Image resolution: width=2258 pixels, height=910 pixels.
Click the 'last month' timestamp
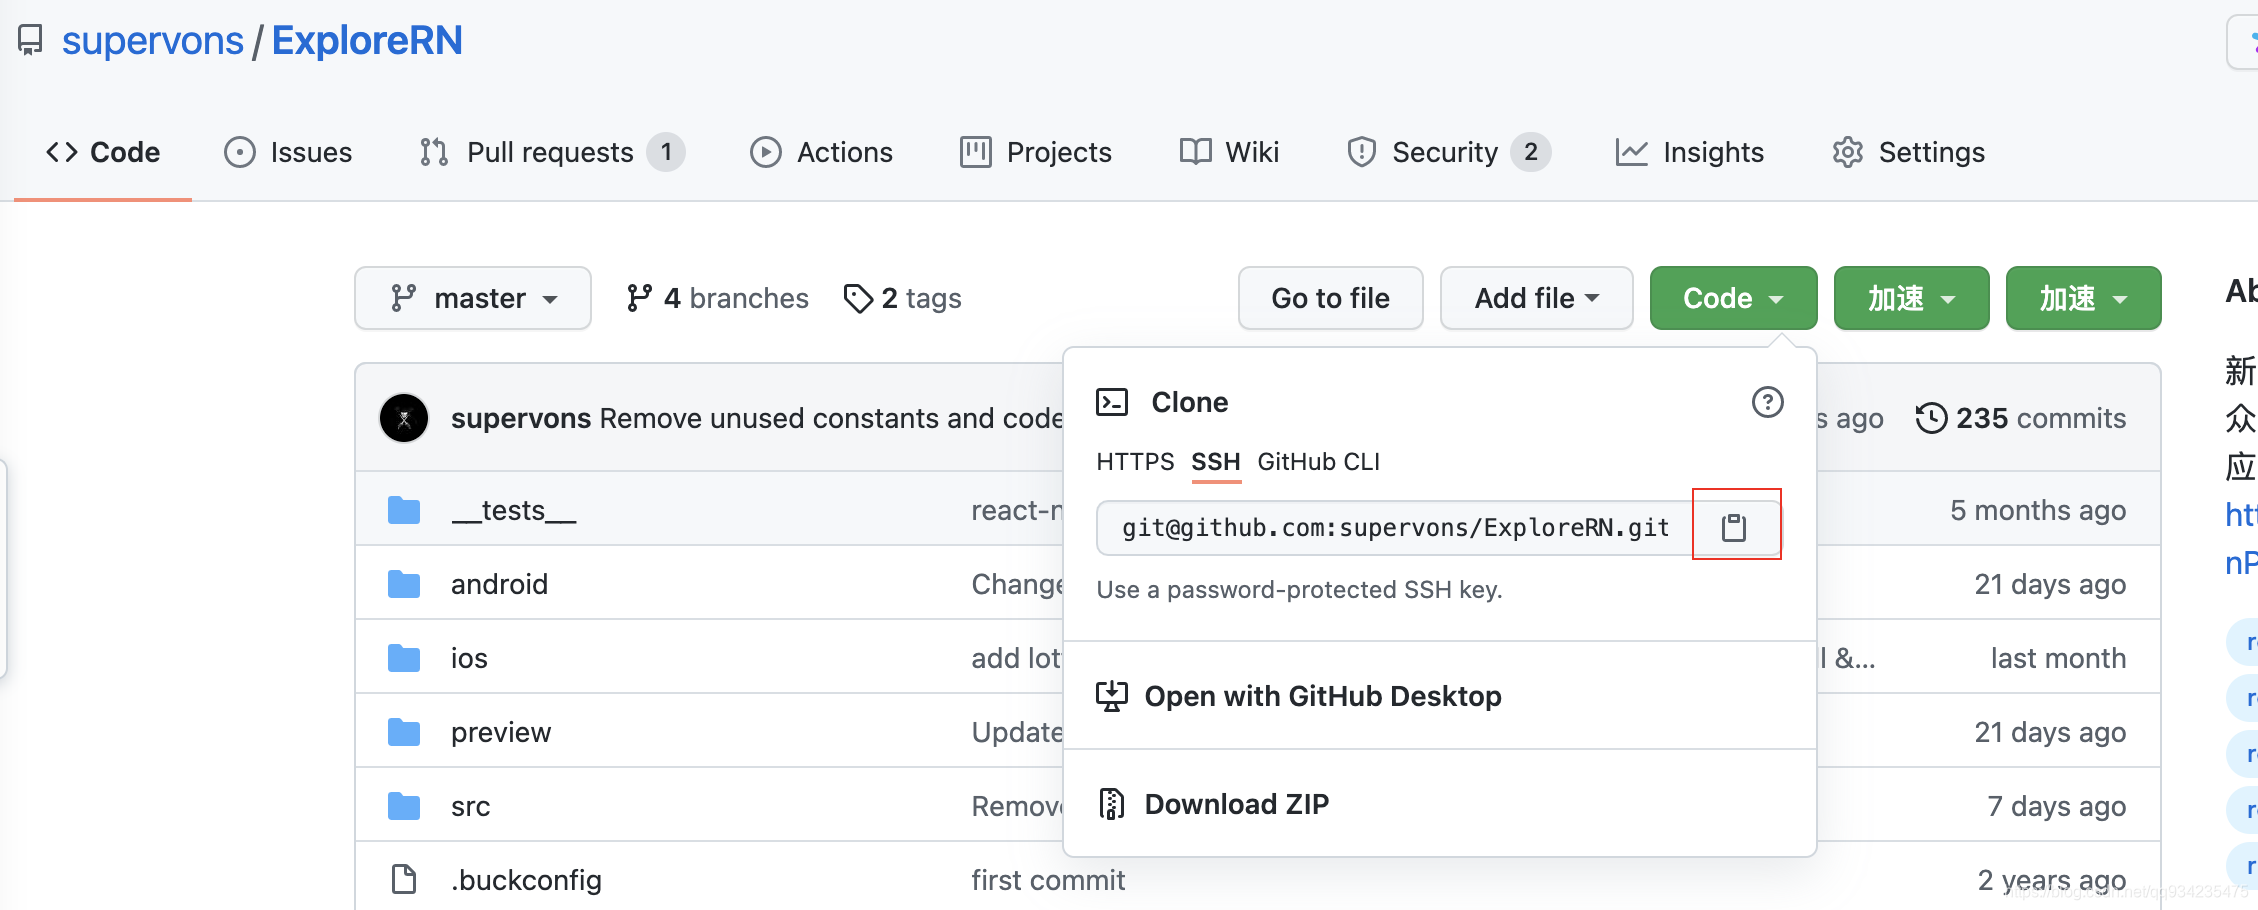2058,658
